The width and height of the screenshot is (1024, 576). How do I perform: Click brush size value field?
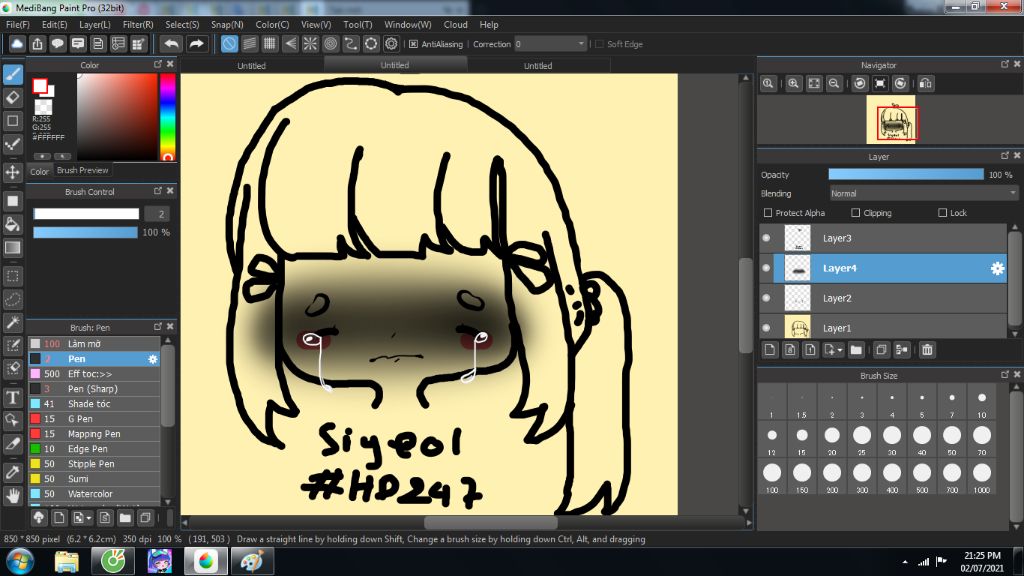(157, 214)
